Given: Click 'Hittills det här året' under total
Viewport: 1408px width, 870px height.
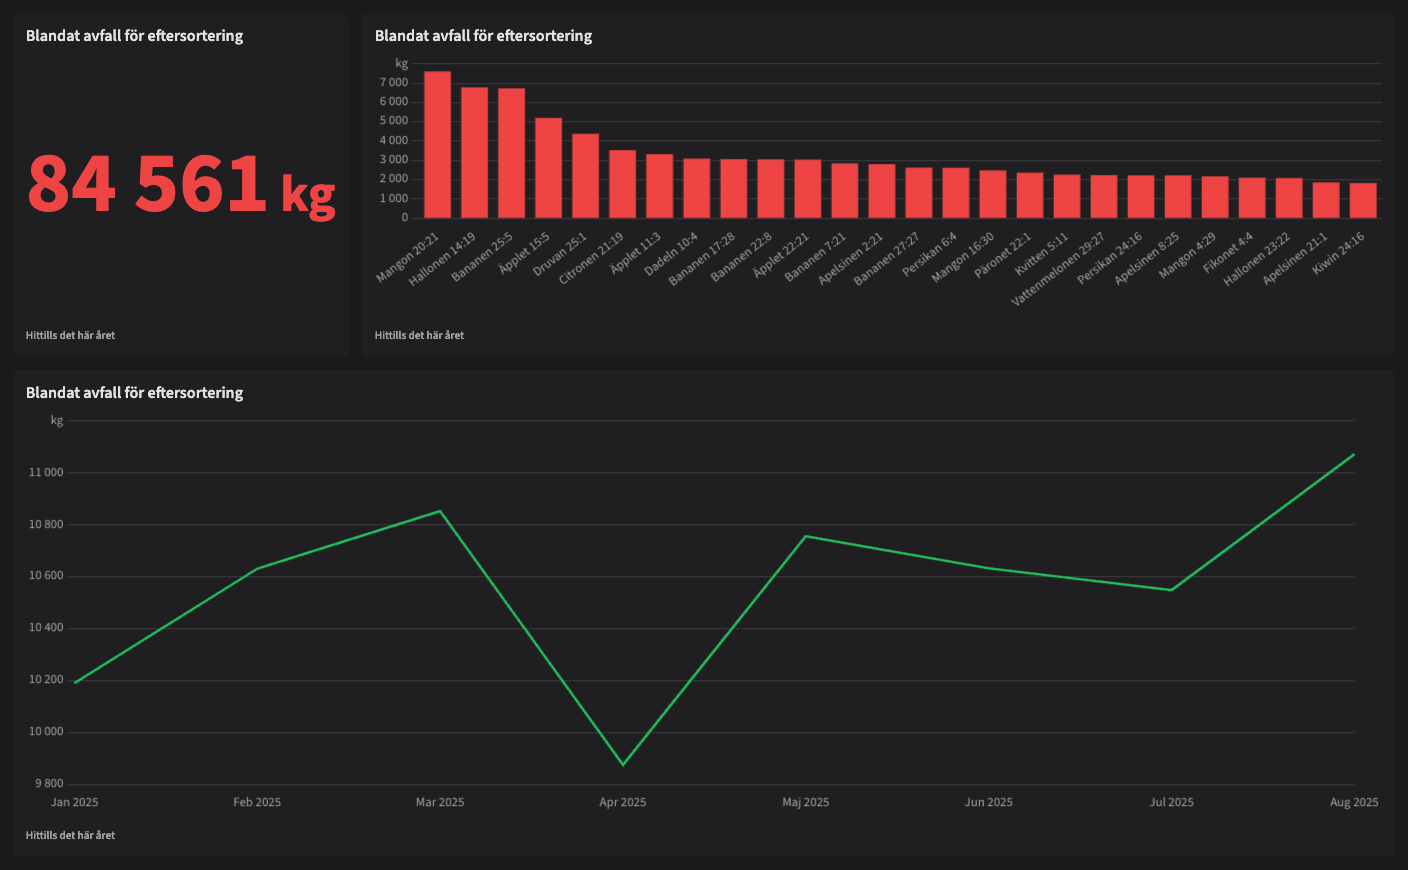Looking at the screenshot, I should coord(70,336).
